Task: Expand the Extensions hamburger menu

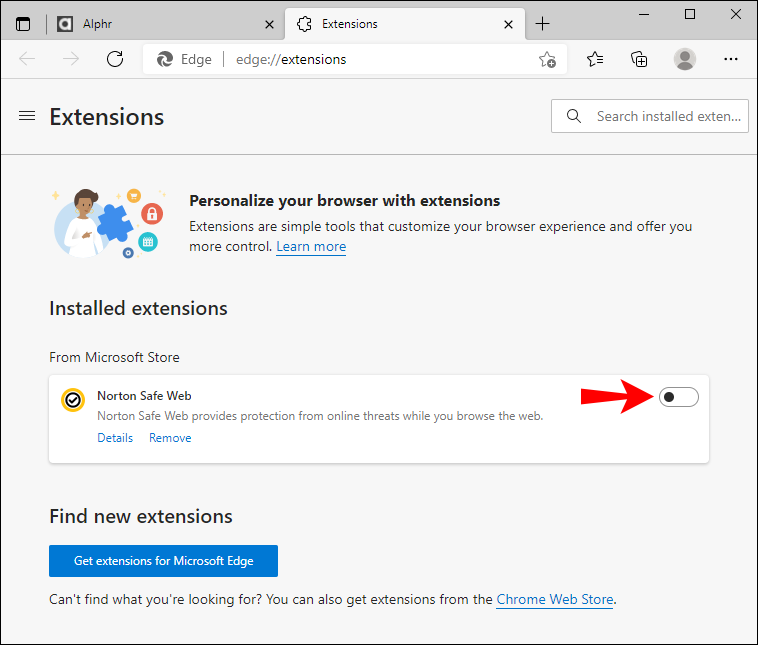Action: coord(27,116)
